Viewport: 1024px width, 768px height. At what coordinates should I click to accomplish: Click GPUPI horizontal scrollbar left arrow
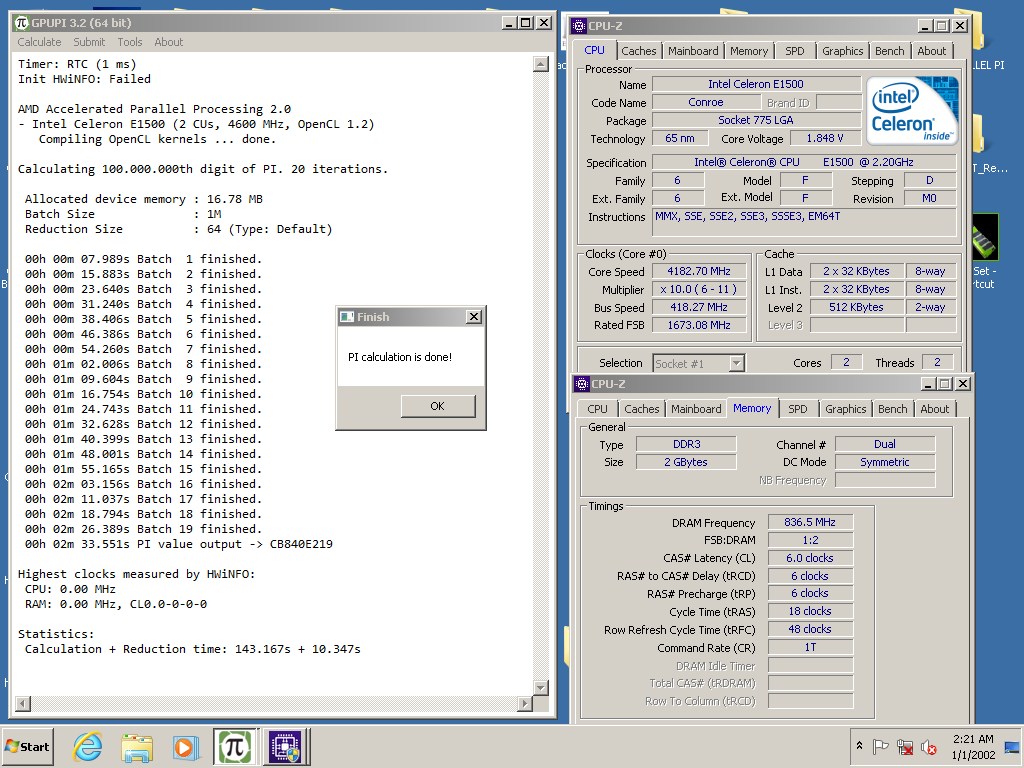point(23,703)
